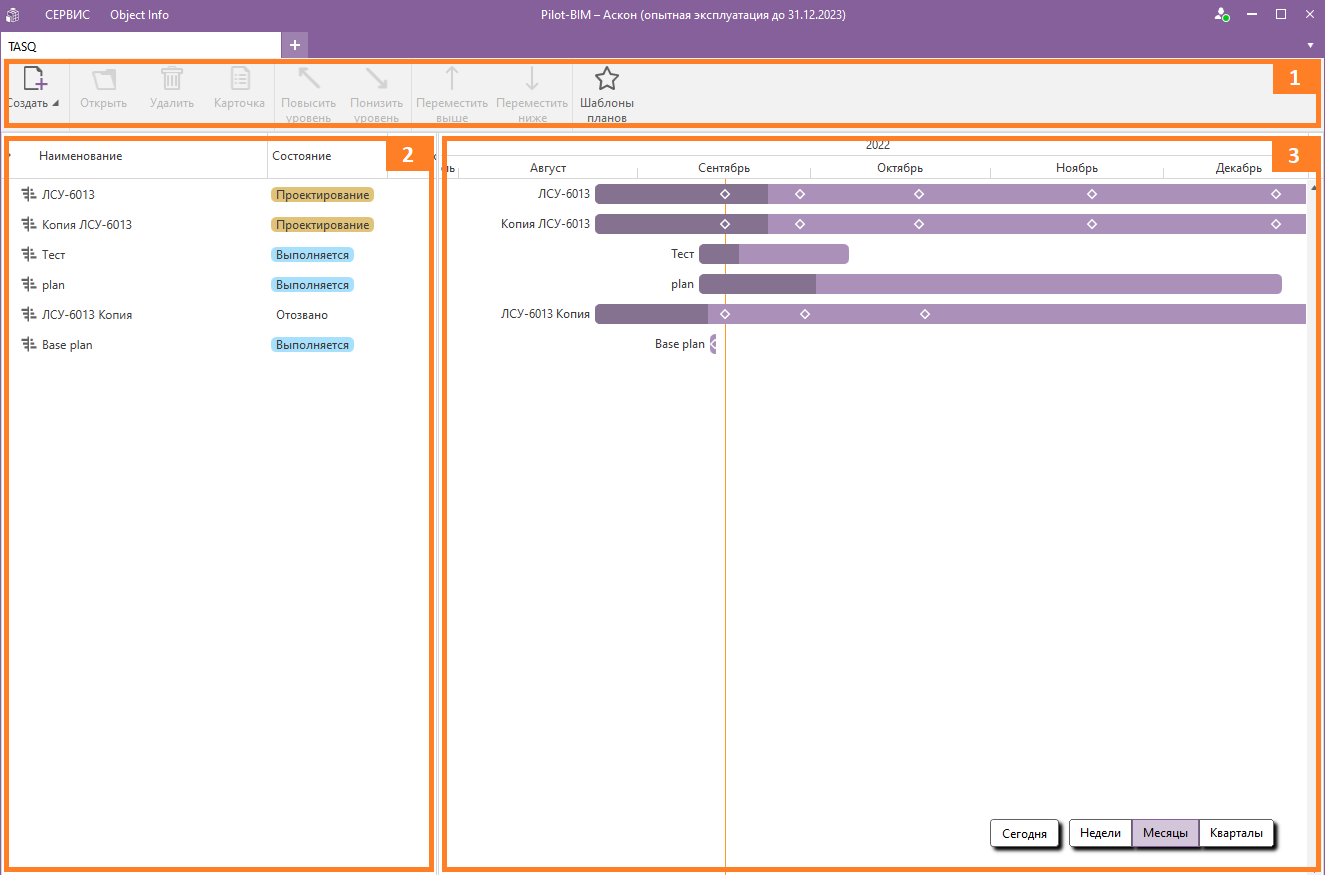This screenshot has height=875, width=1325.
Task: Click Переместить выше up arrow
Action: pyautogui.click(x=452, y=80)
